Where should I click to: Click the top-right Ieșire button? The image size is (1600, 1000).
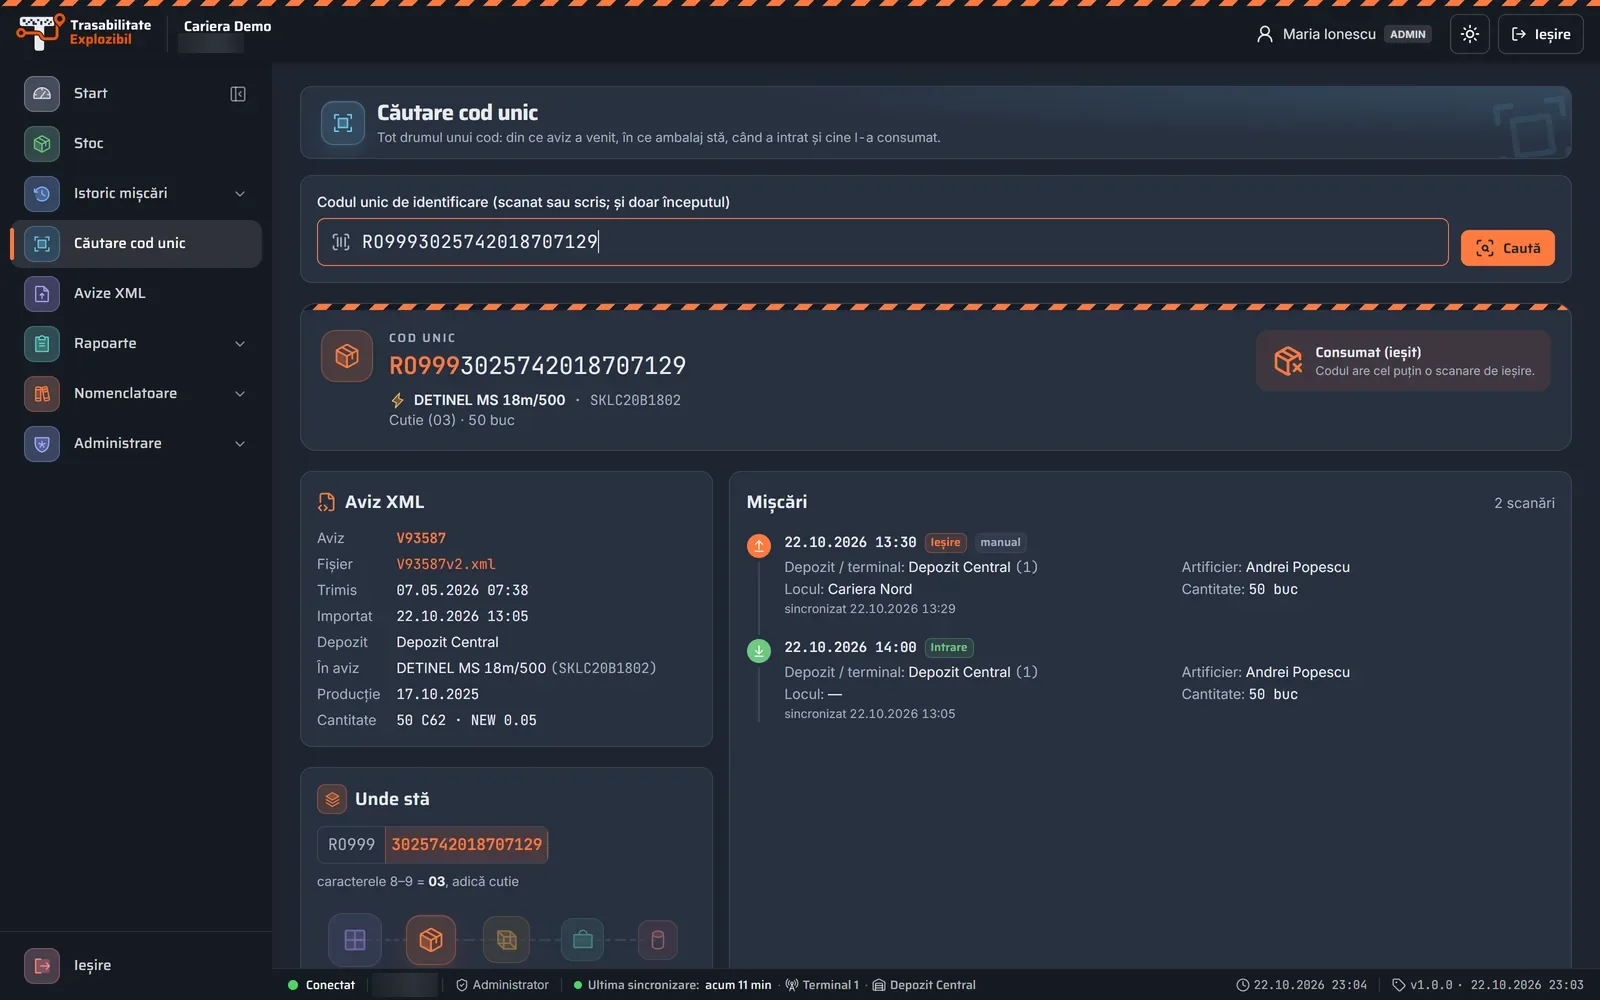(x=1540, y=34)
